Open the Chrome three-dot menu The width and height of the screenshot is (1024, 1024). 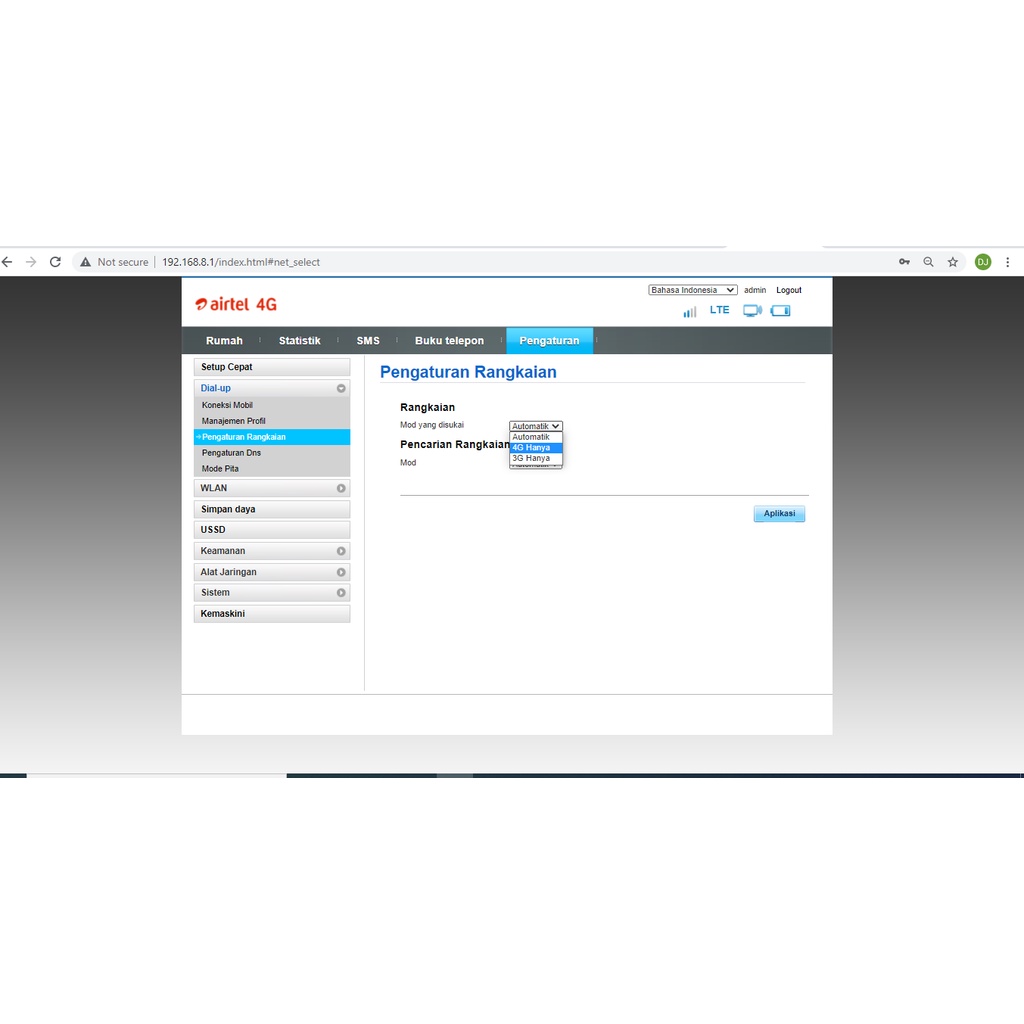[x=1007, y=262]
